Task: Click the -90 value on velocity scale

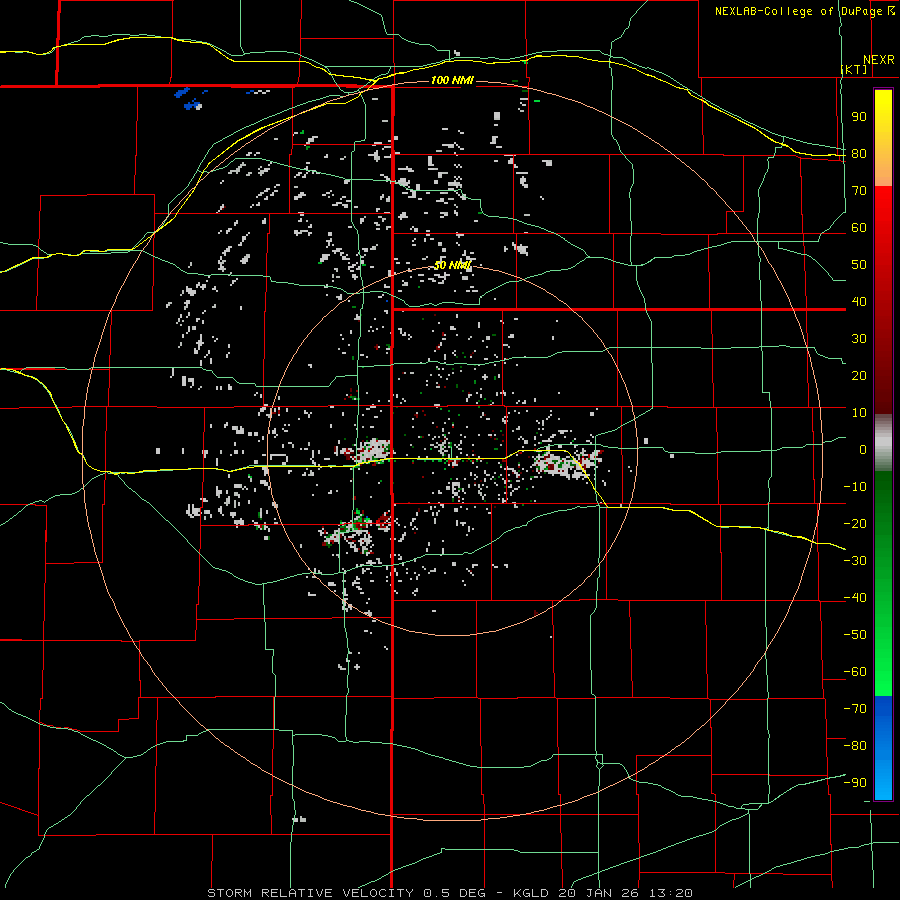Action: tap(855, 782)
